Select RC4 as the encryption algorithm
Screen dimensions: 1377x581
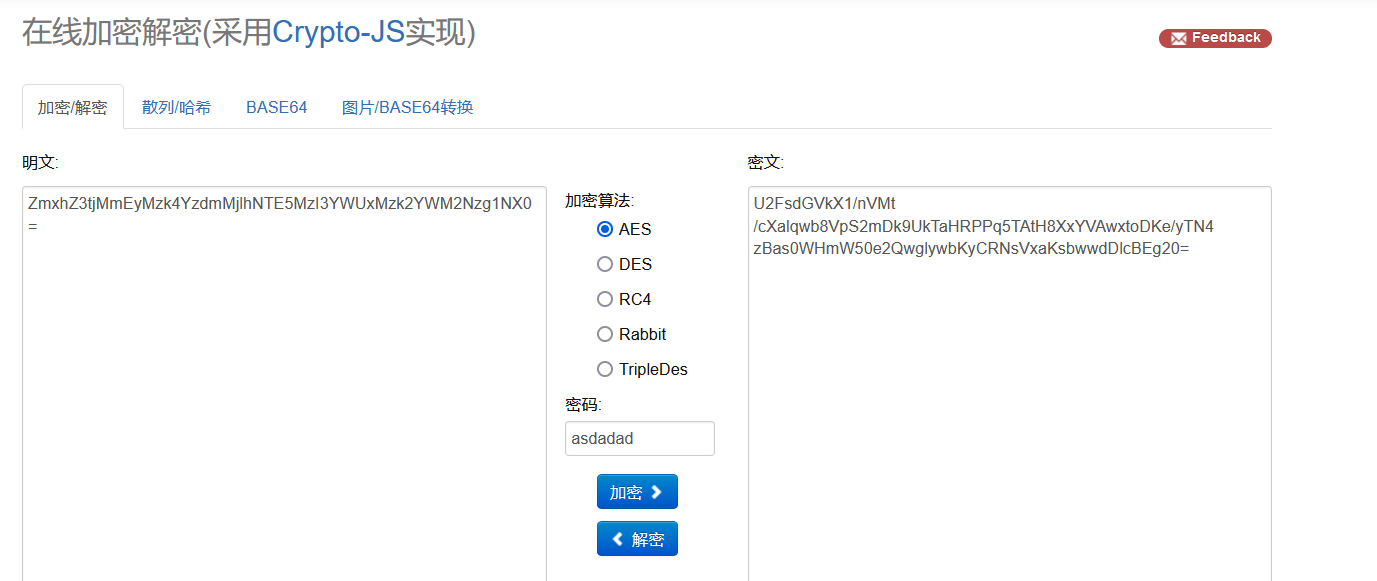coord(605,299)
